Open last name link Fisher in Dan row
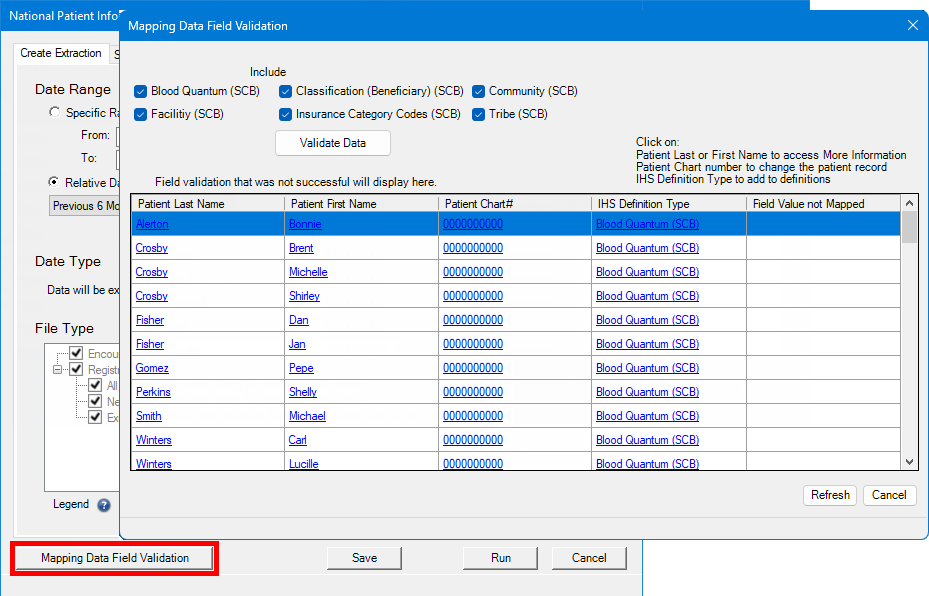The width and height of the screenshot is (929, 596). click(x=150, y=320)
